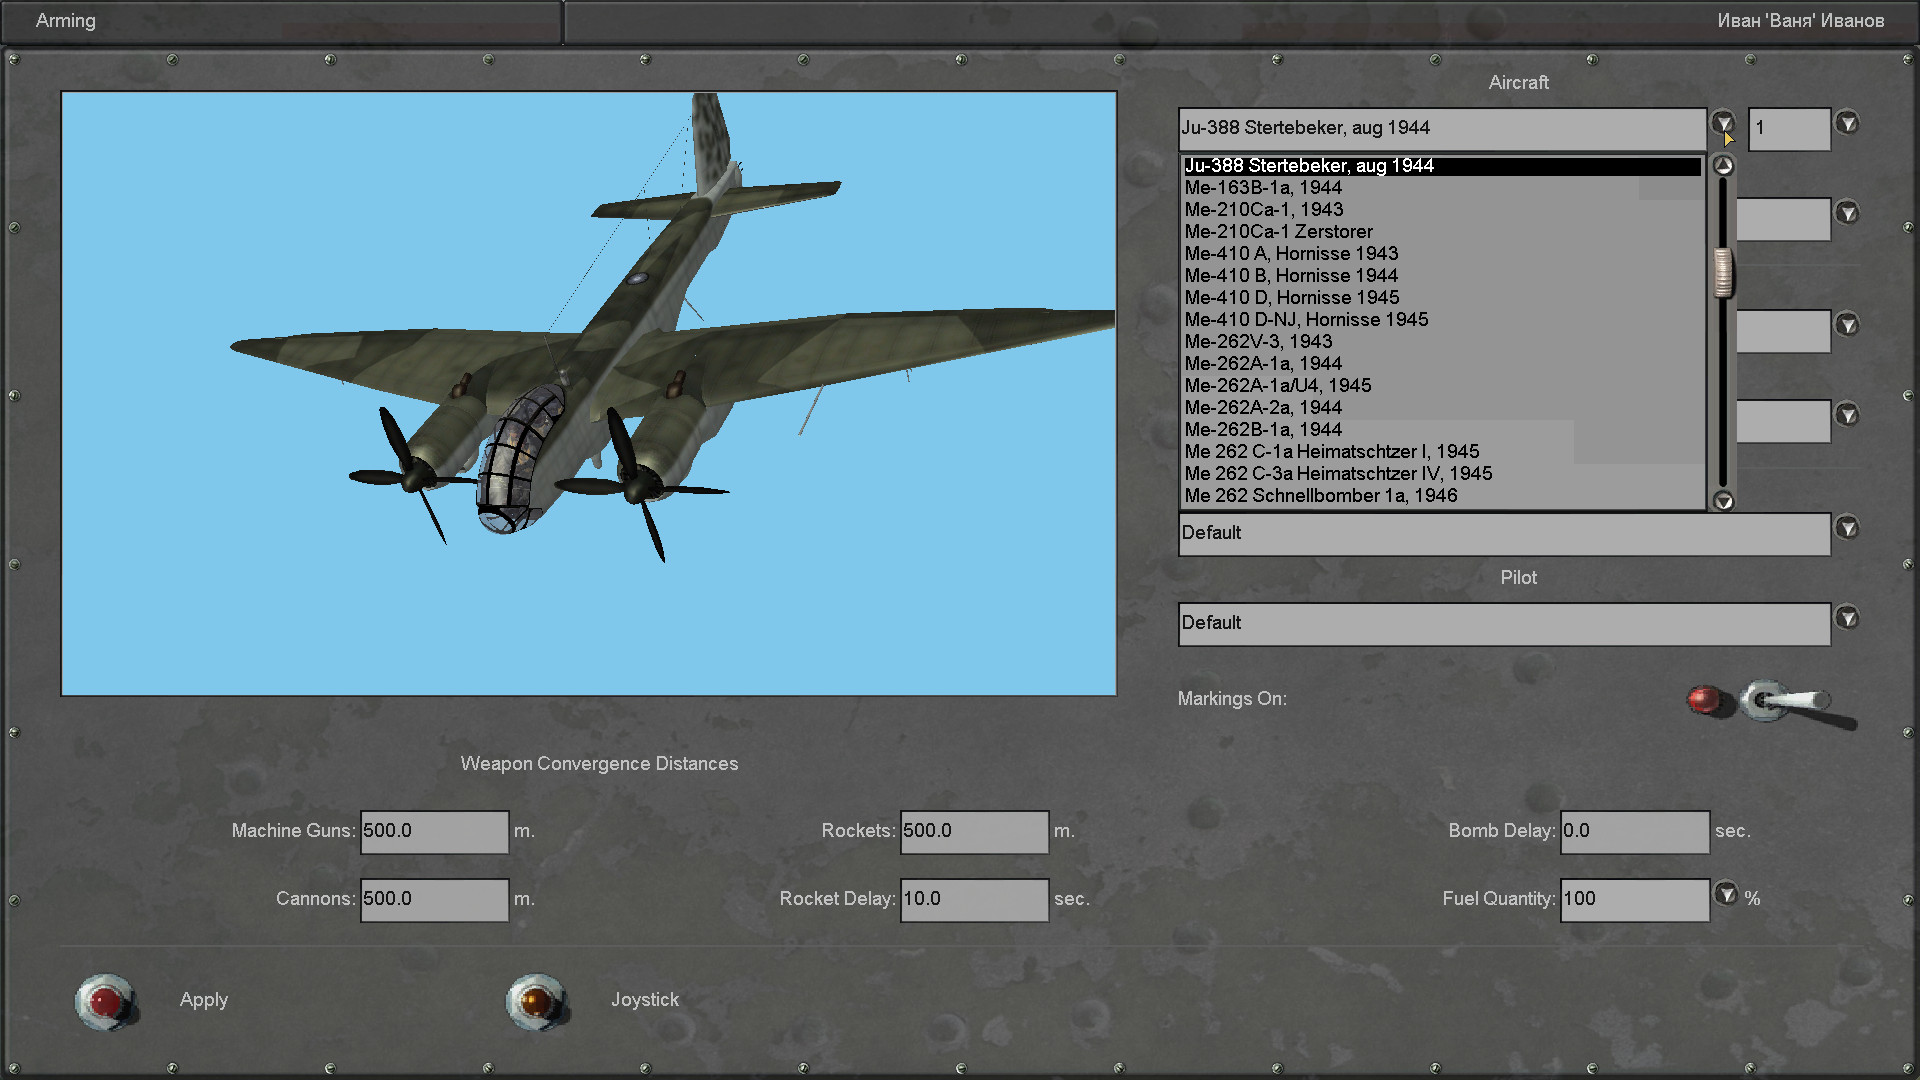Open the Pilot Default dropdown arrow

[x=1847, y=618]
